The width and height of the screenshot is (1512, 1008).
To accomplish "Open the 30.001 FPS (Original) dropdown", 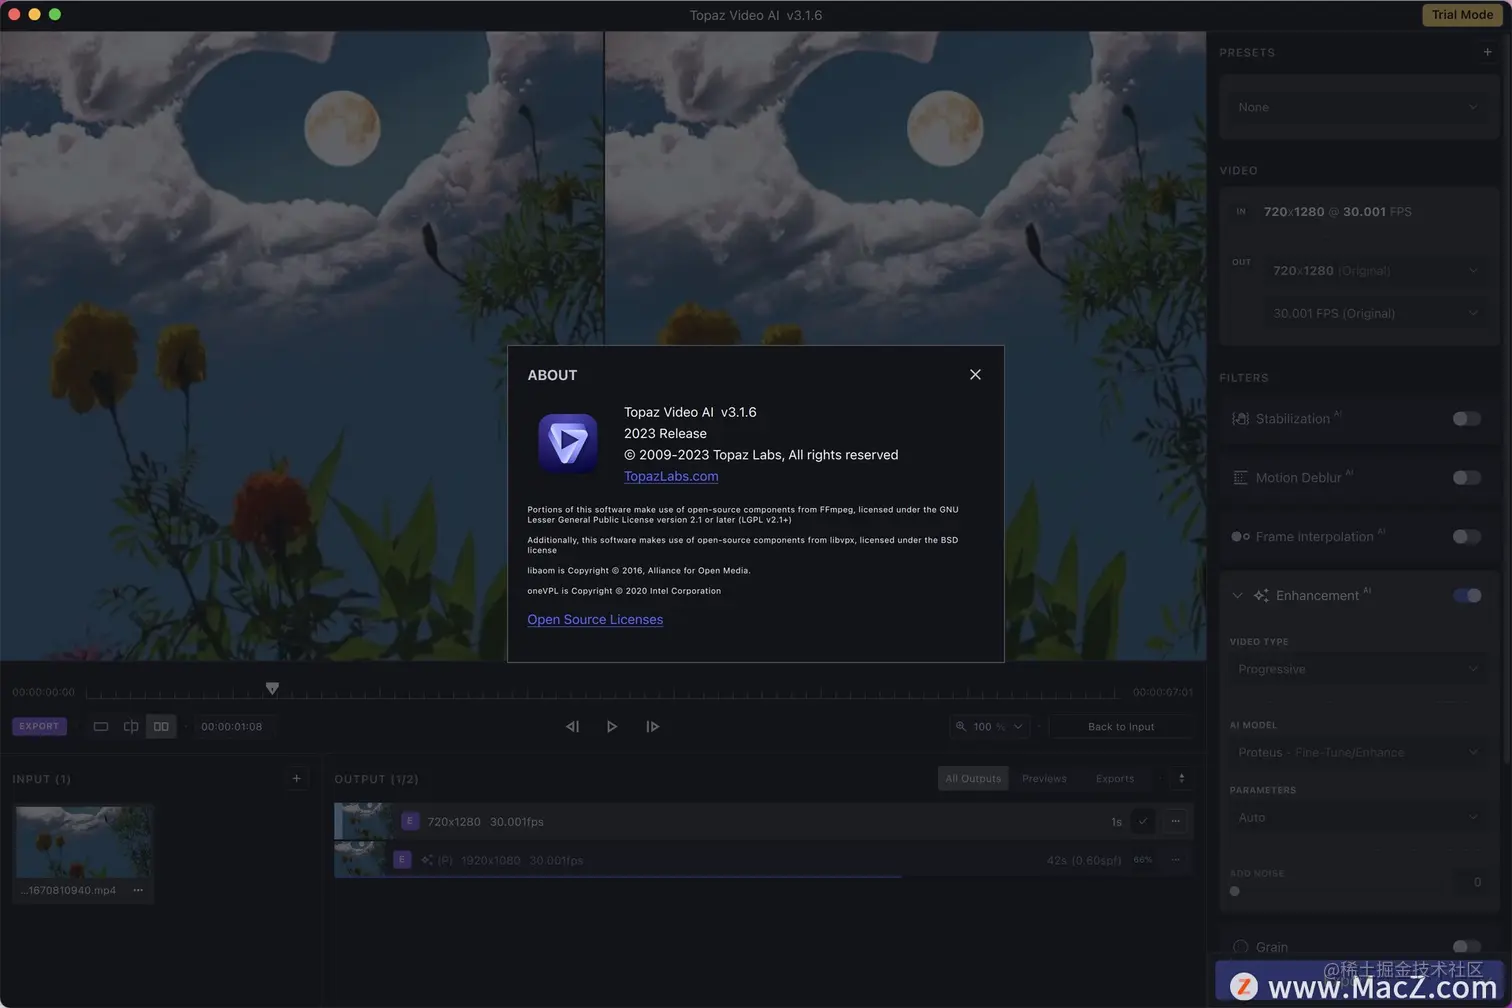I will pos(1375,313).
